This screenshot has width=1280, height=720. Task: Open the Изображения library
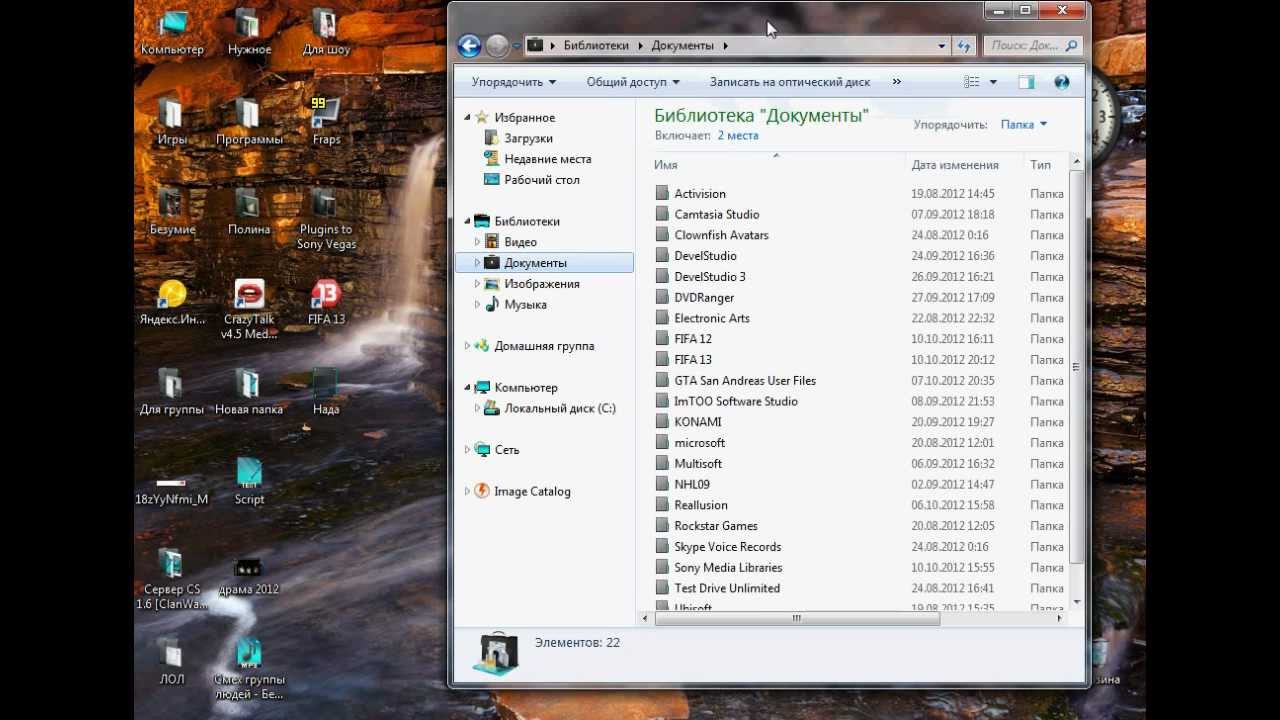541,284
